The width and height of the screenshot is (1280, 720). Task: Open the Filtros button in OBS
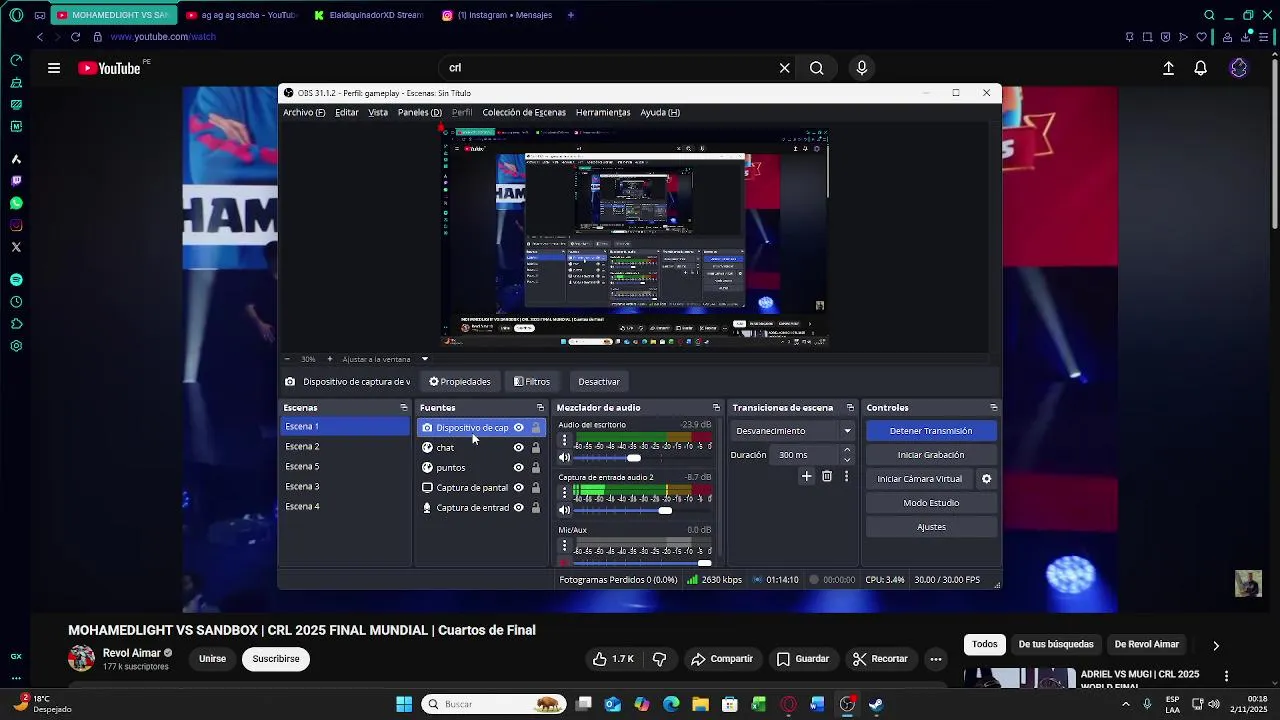pyautogui.click(x=532, y=381)
